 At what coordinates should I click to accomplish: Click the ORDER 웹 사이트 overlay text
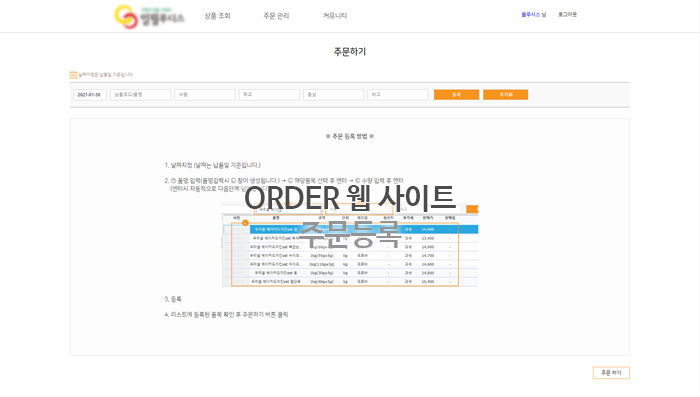click(350, 198)
